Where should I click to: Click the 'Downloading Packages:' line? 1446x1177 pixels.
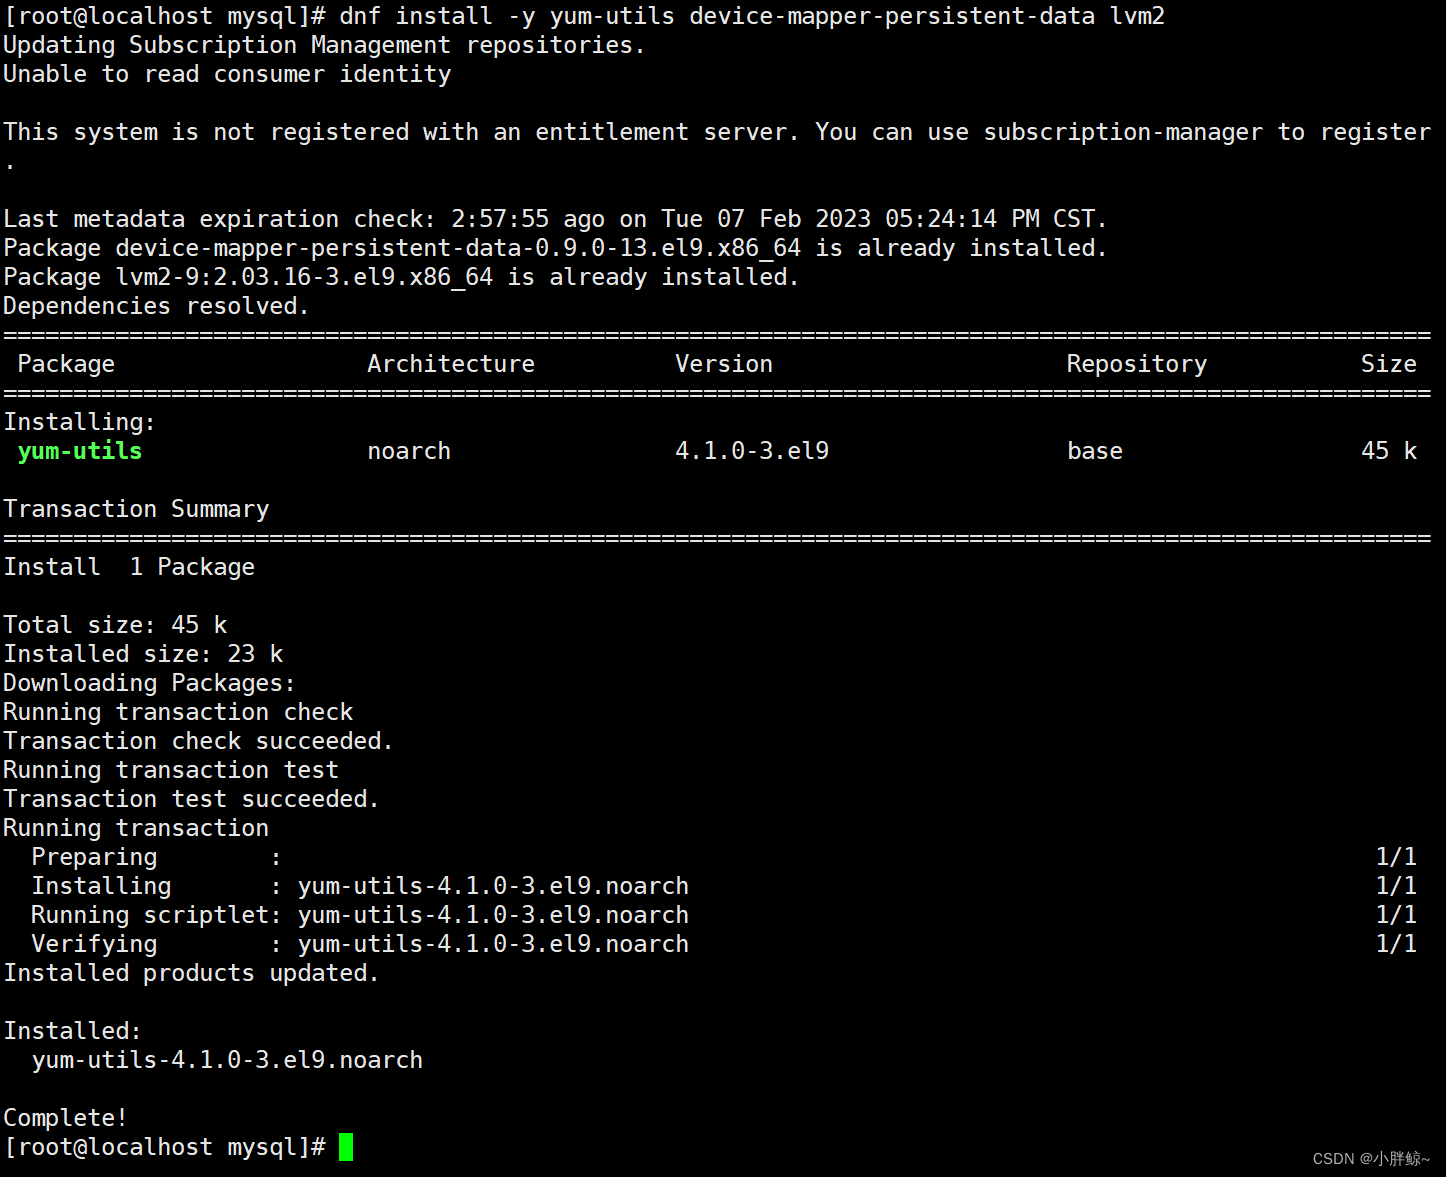point(150,683)
